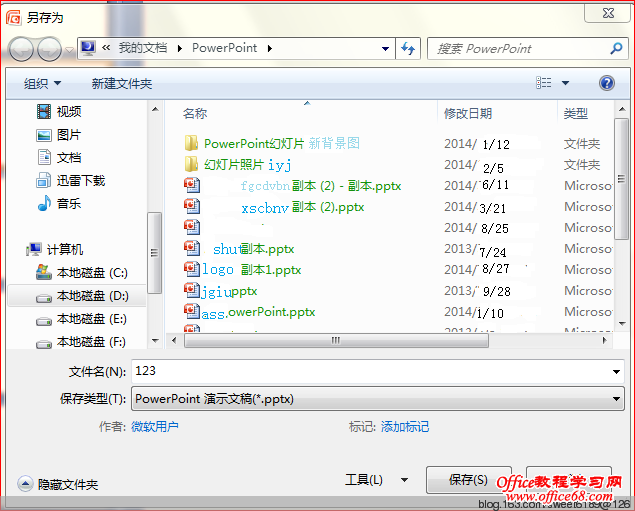Collapse folders via 隐藏文件夹 button
Screen dimensions: 635x511
pyautogui.click(x=58, y=484)
